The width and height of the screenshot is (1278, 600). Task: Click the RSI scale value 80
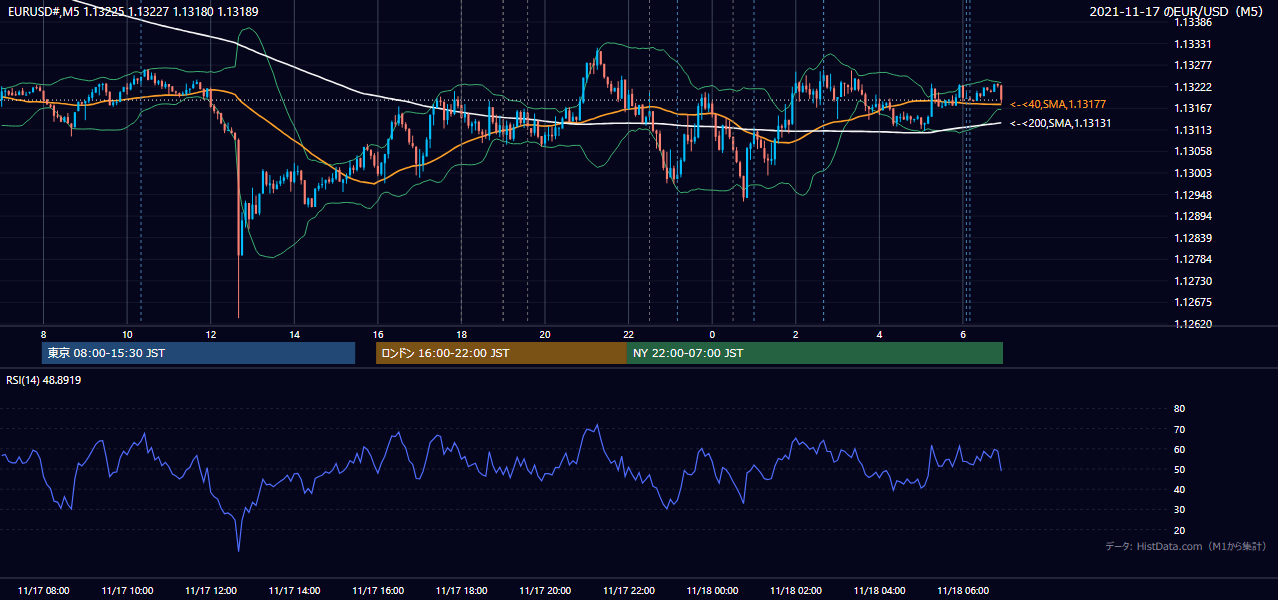click(1179, 409)
